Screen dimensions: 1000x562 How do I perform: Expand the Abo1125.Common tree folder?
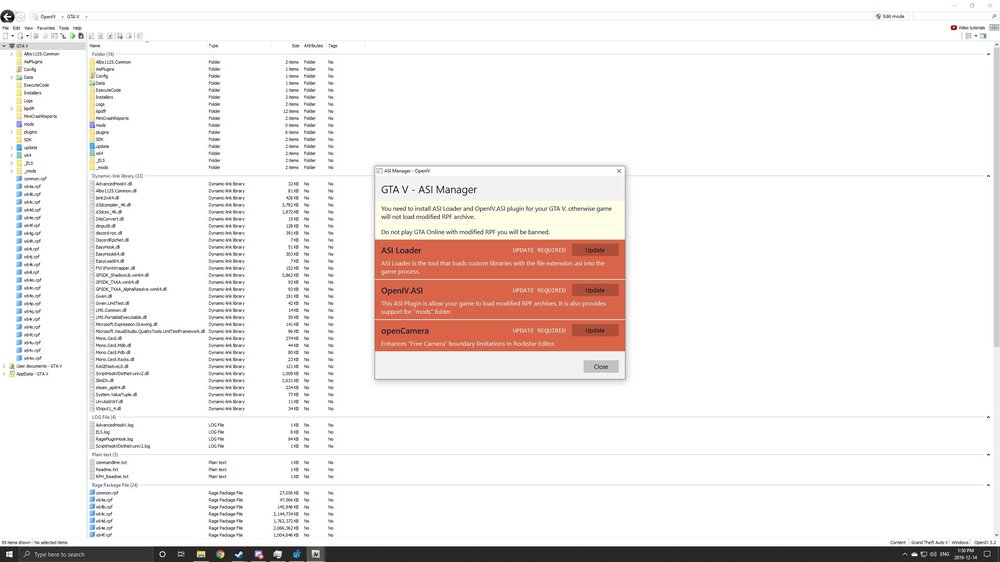pyautogui.click(x=11, y=54)
